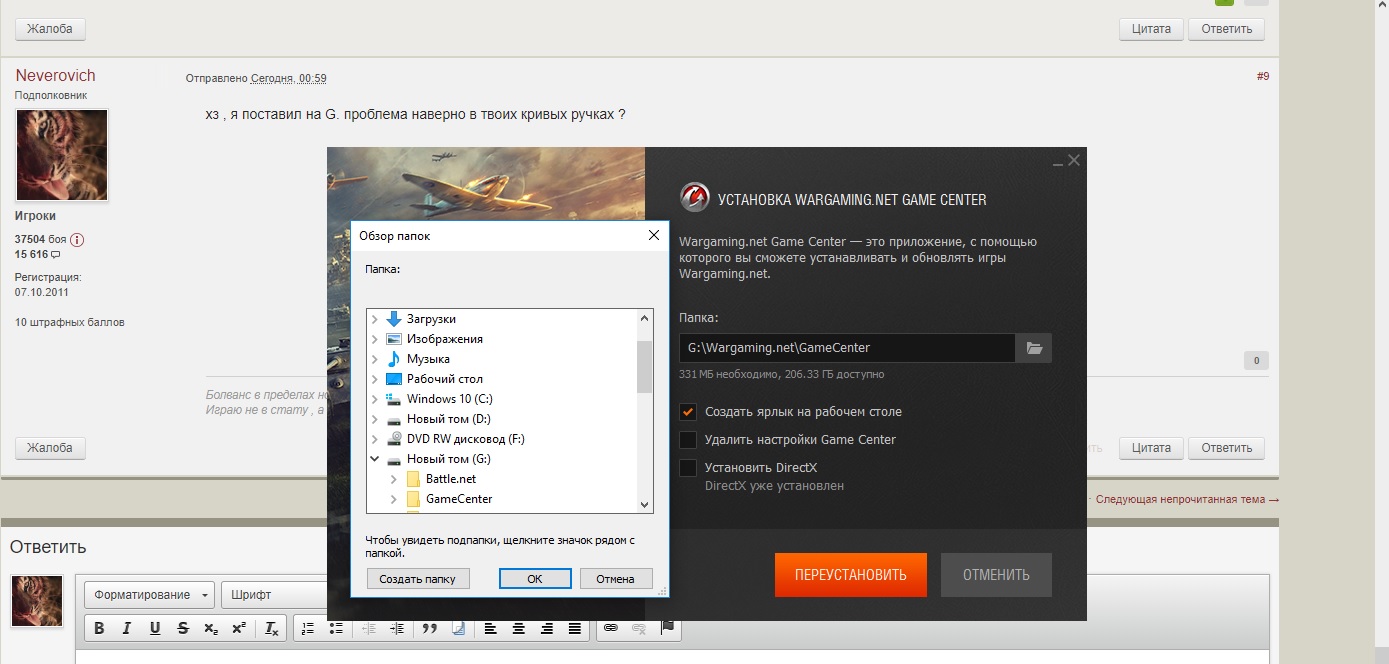This screenshot has height=664, width=1389.
Task: Open the Шрифт font dropdown
Action: [275, 595]
